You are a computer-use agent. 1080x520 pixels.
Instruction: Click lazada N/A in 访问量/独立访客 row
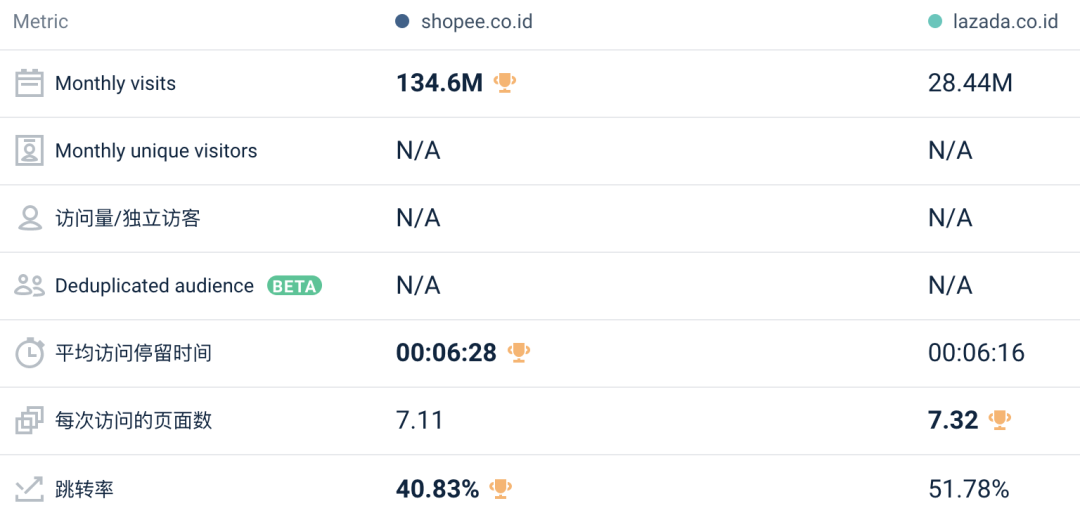[x=951, y=218]
